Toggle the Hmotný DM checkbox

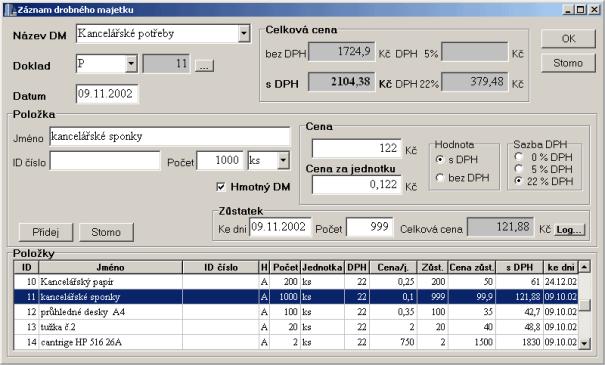tap(221, 187)
